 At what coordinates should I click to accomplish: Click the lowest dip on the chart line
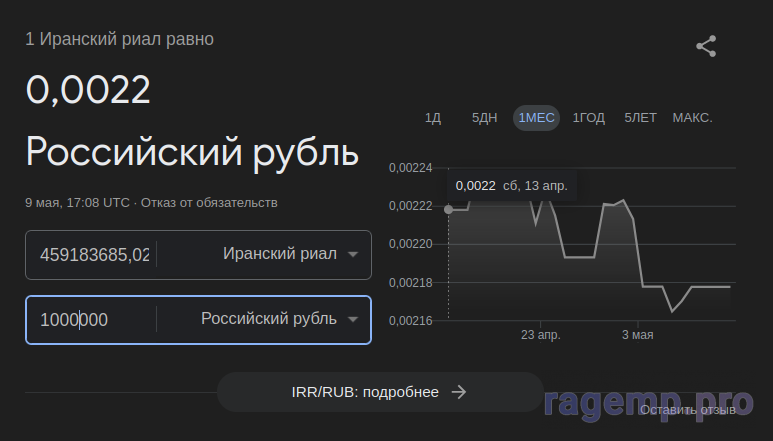click(672, 311)
